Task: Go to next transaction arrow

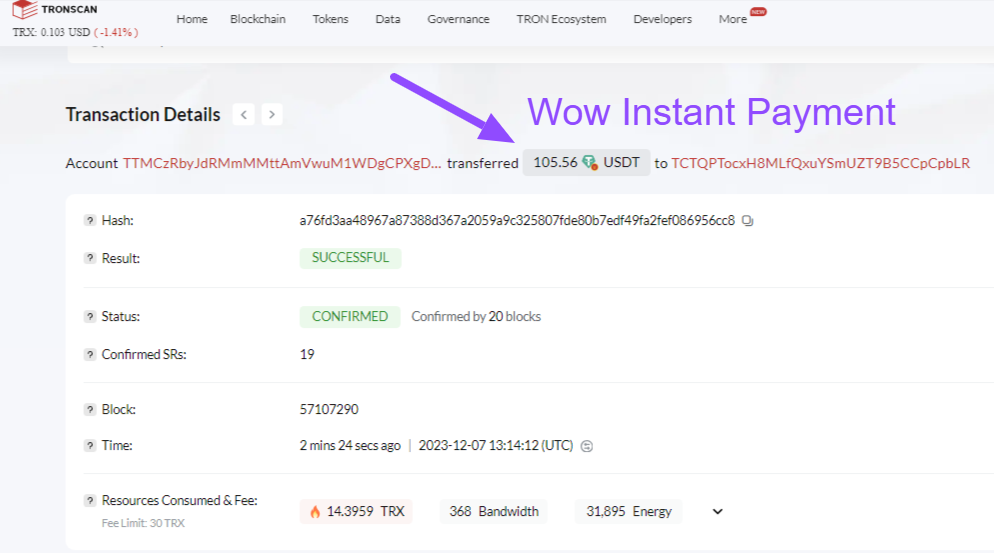Action: point(272,115)
